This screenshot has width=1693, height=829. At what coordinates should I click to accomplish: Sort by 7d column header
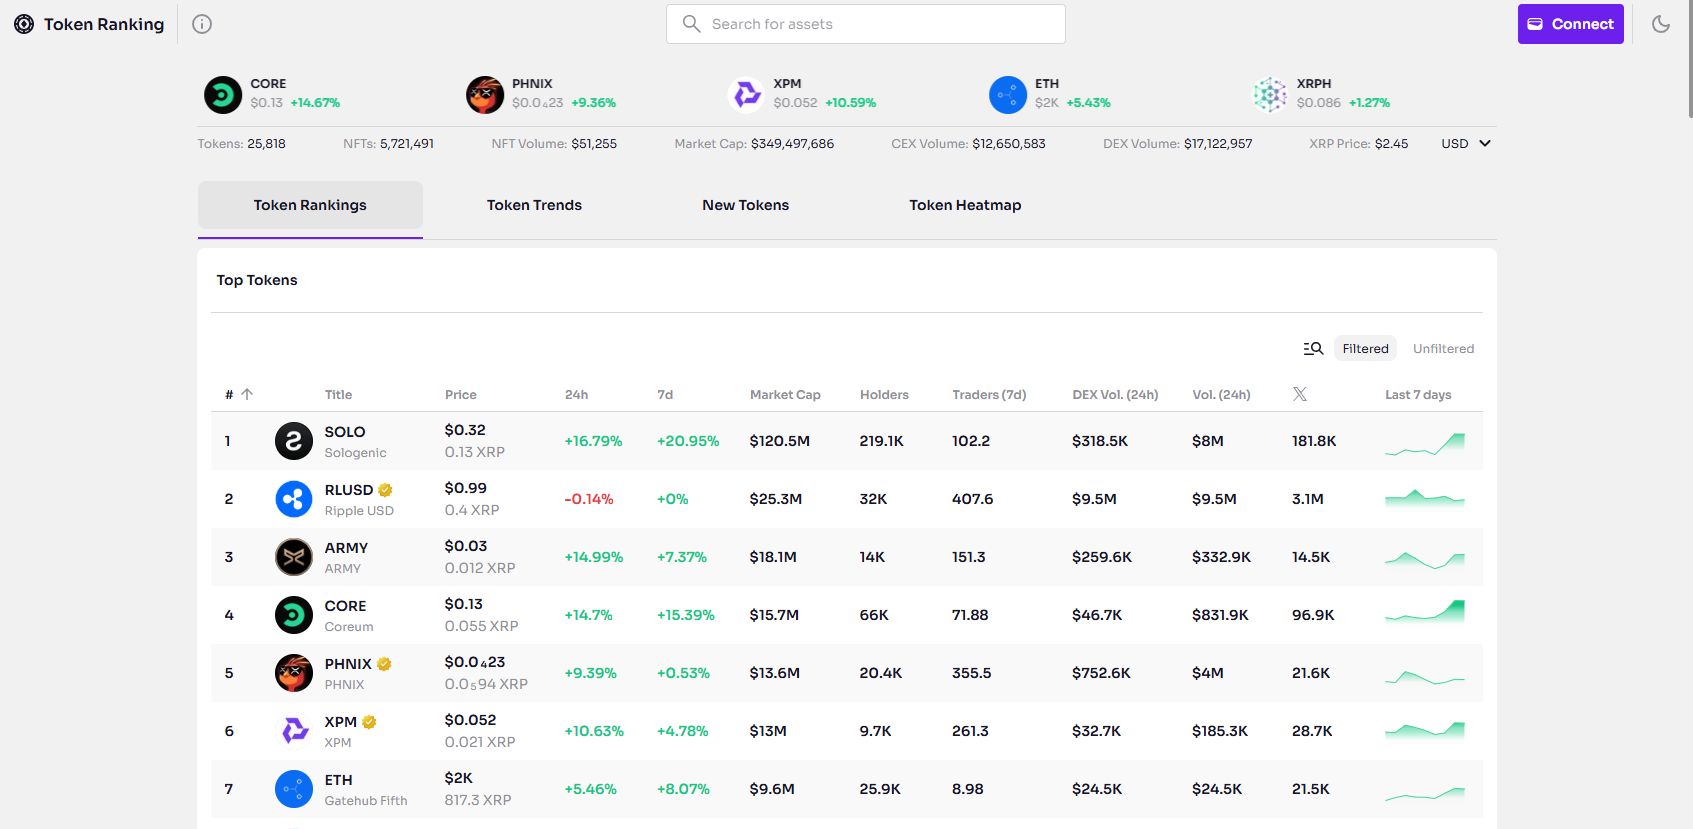pos(665,394)
